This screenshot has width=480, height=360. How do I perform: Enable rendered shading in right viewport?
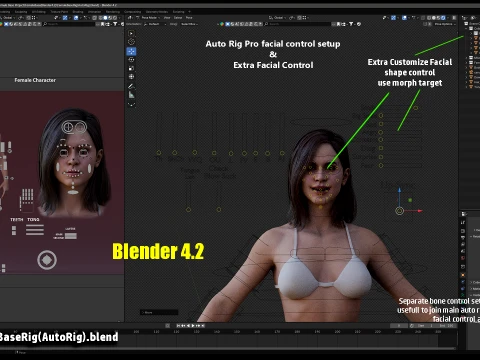pos(443,18)
